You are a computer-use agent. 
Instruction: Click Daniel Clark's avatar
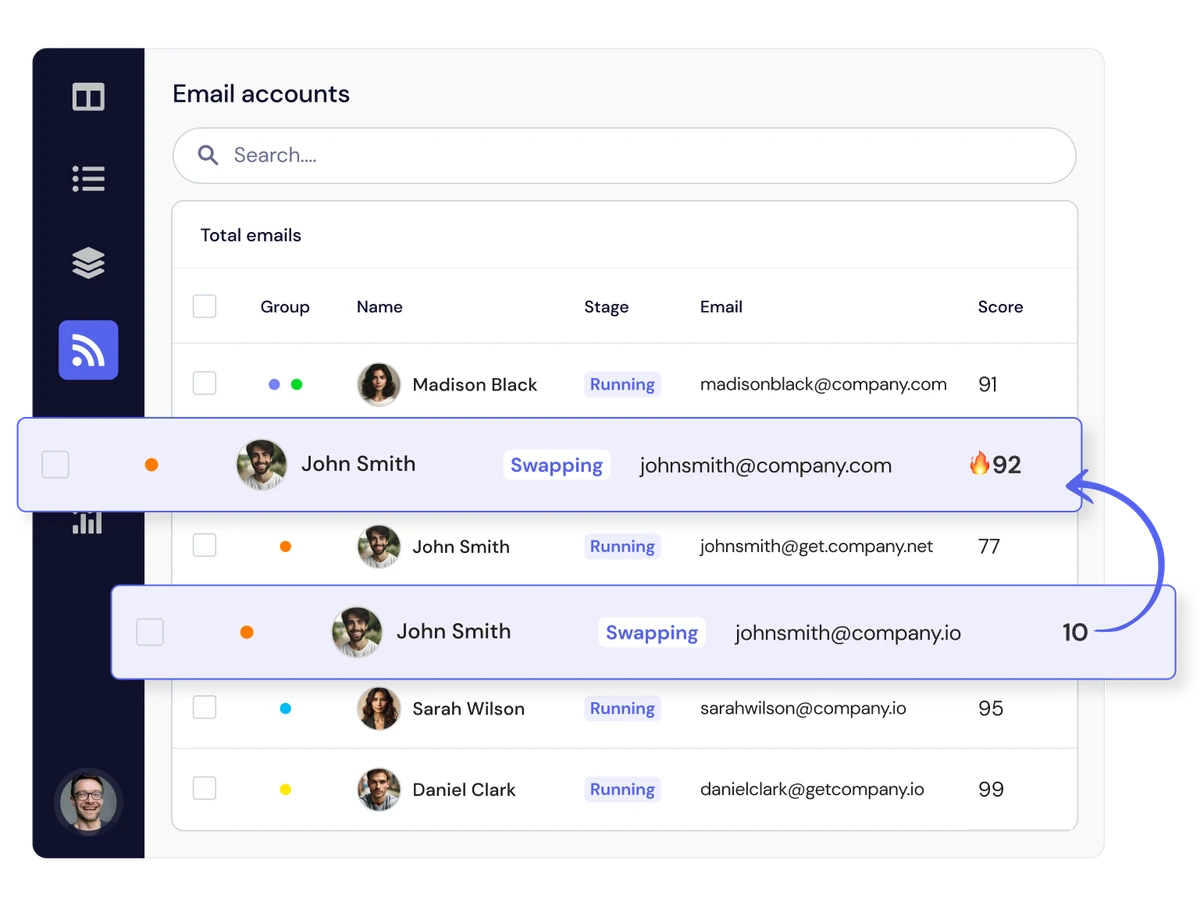(379, 789)
